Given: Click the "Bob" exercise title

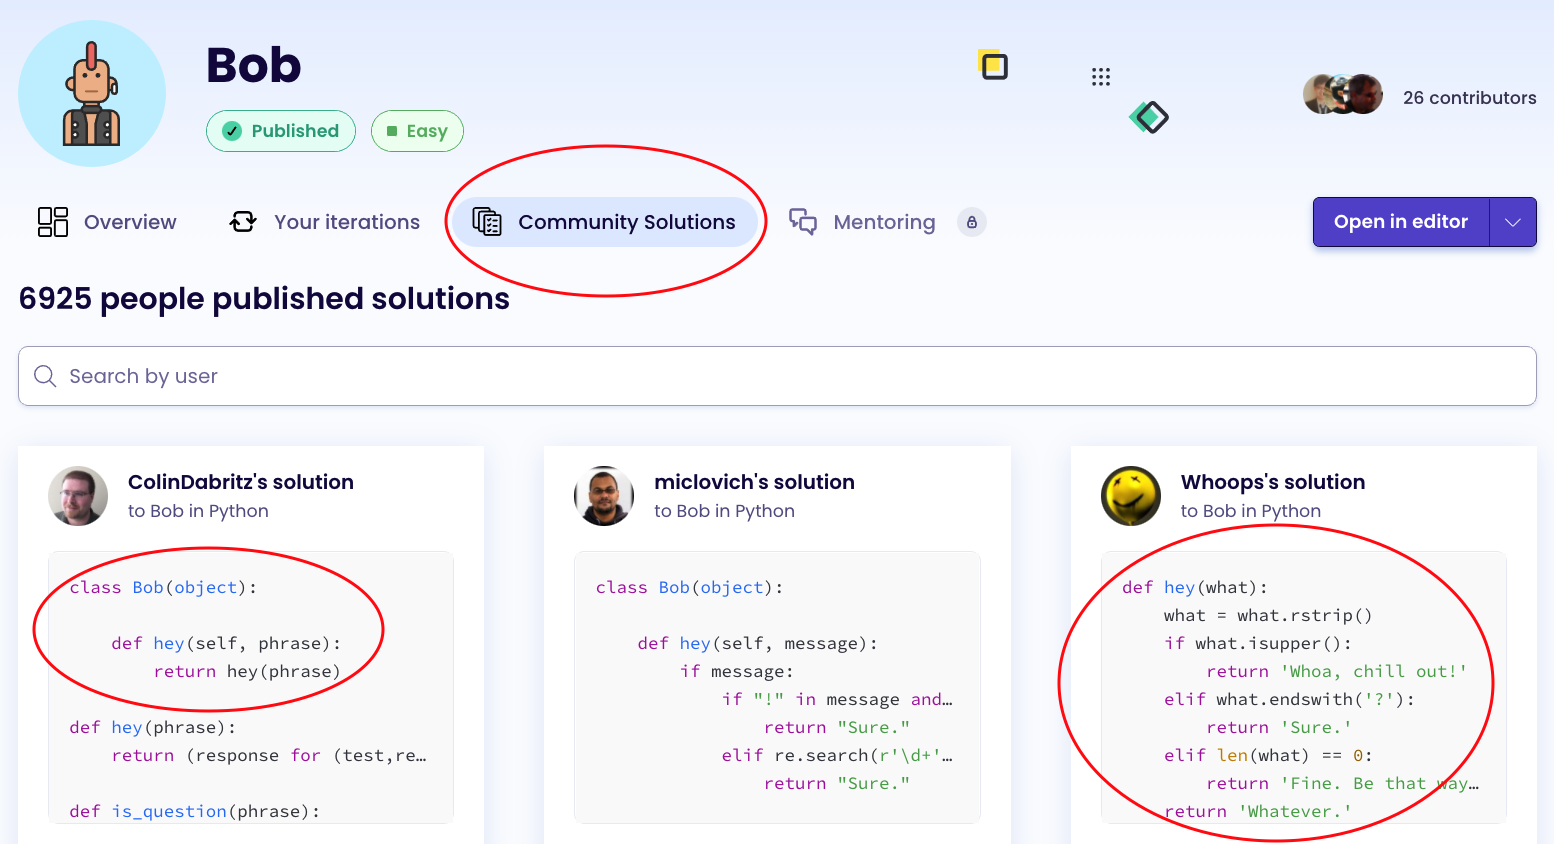Looking at the screenshot, I should (x=254, y=66).
